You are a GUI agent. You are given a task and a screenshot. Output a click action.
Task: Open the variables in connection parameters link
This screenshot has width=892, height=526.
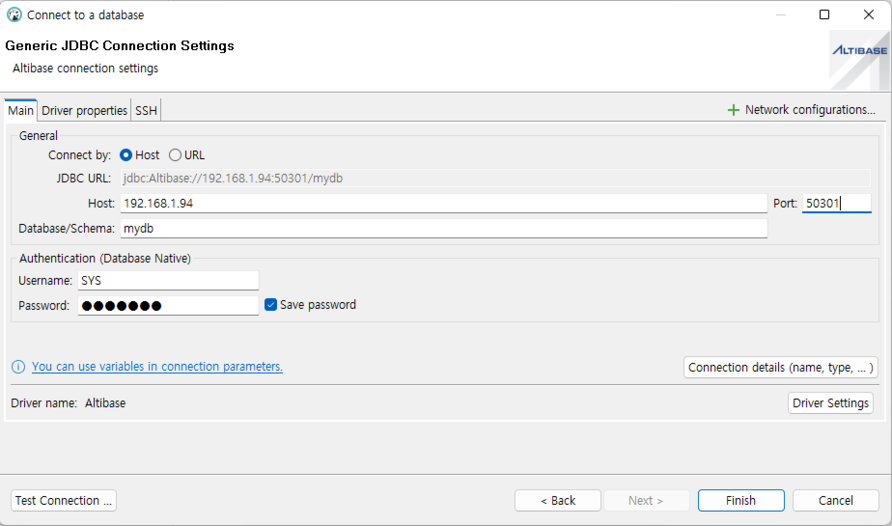(x=157, y=367)
